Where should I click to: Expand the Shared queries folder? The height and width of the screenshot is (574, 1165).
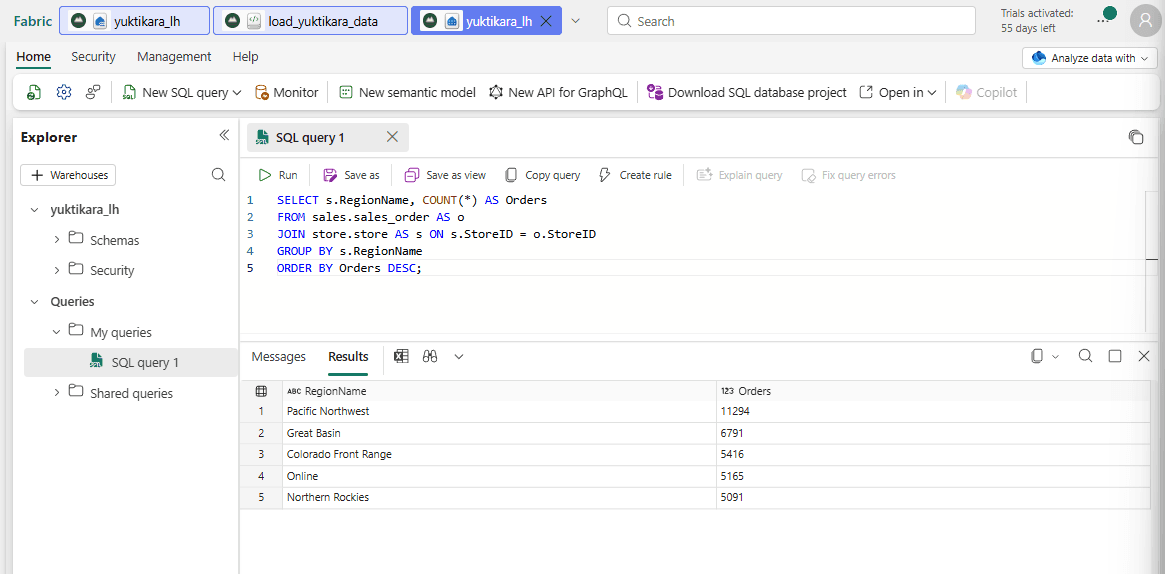[57, 392]
